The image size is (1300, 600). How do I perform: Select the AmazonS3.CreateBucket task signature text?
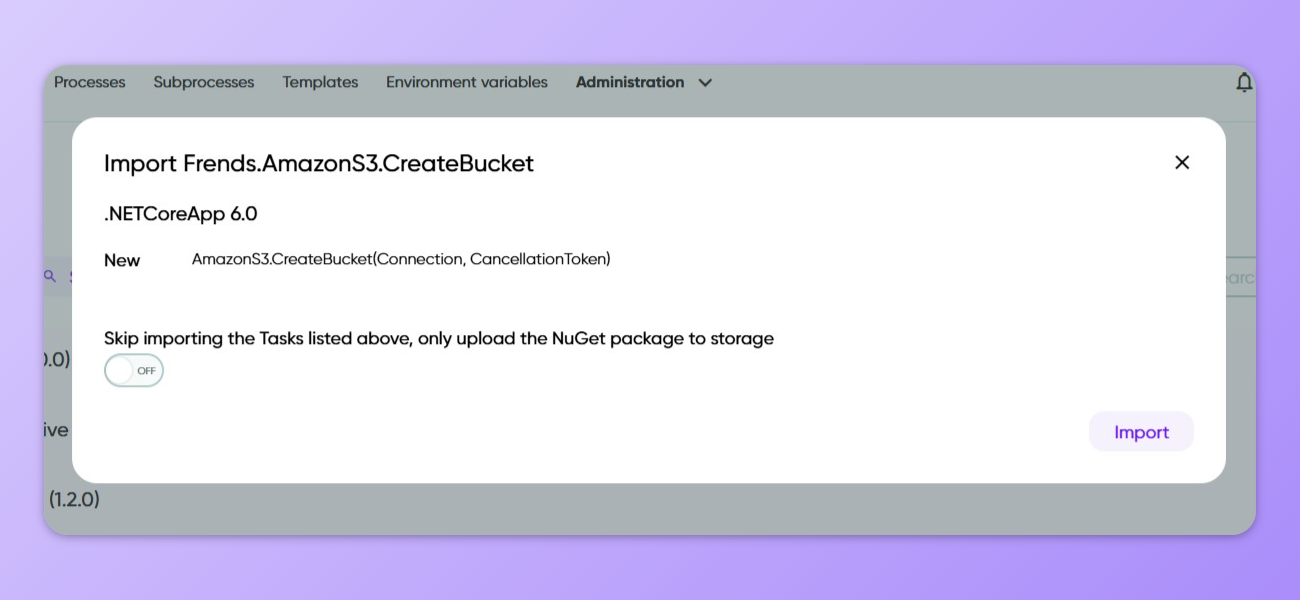(x=401, y=259)
